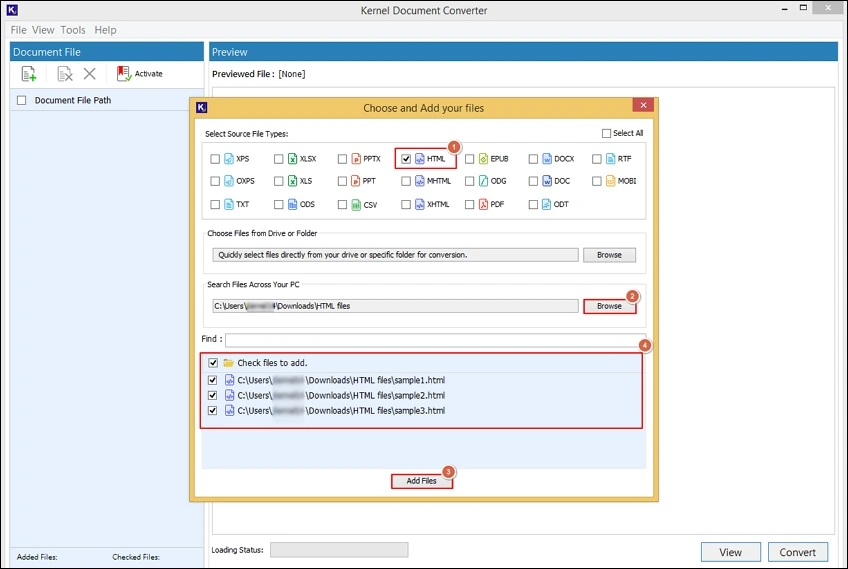Click the CSV file type icon

(x=356, y=204)
